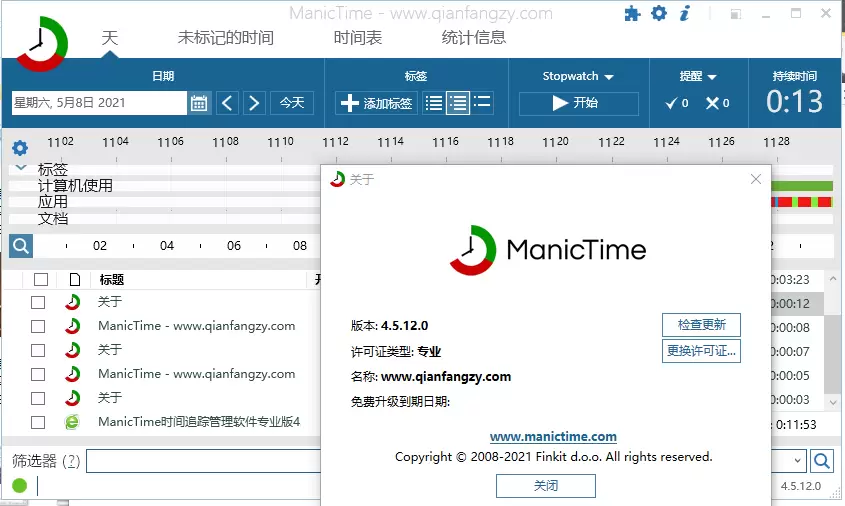845x506 pixels.
Task: Select the first tag list view icon
Action: [x=434, y=102]
